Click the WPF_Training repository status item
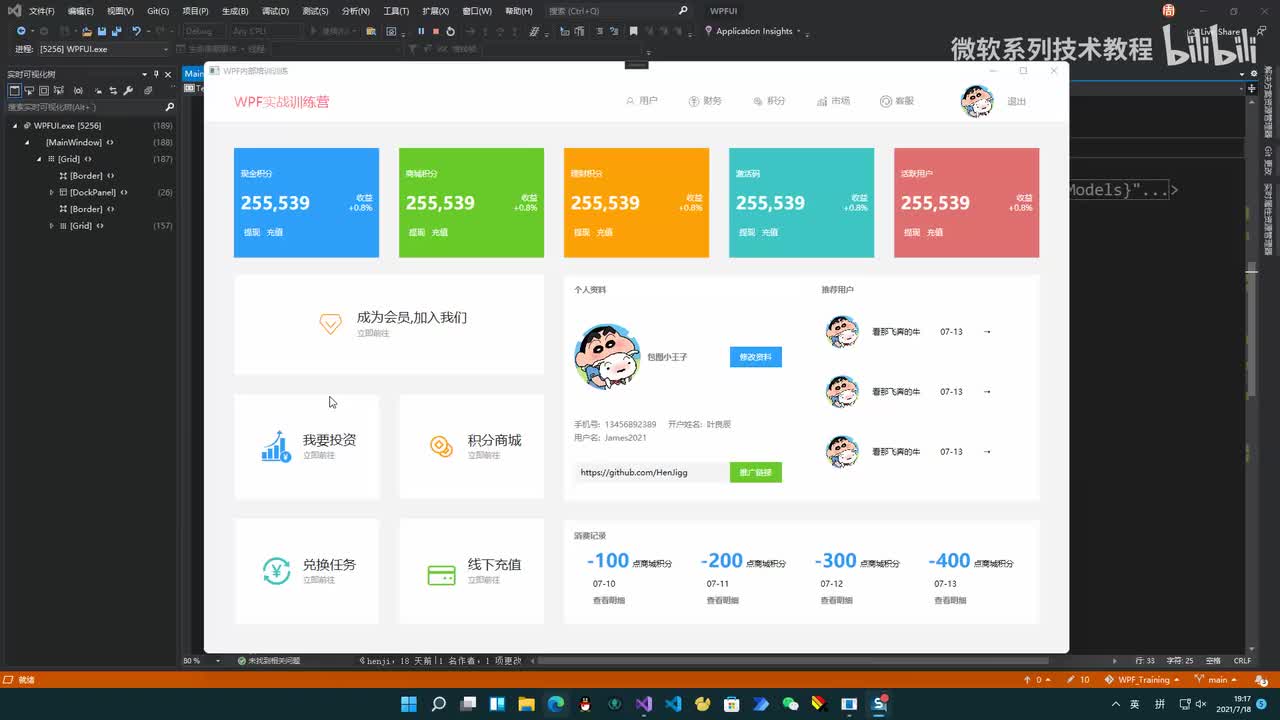Image resolution: width=1280 pixels, height=720 pixels. 1142,680
